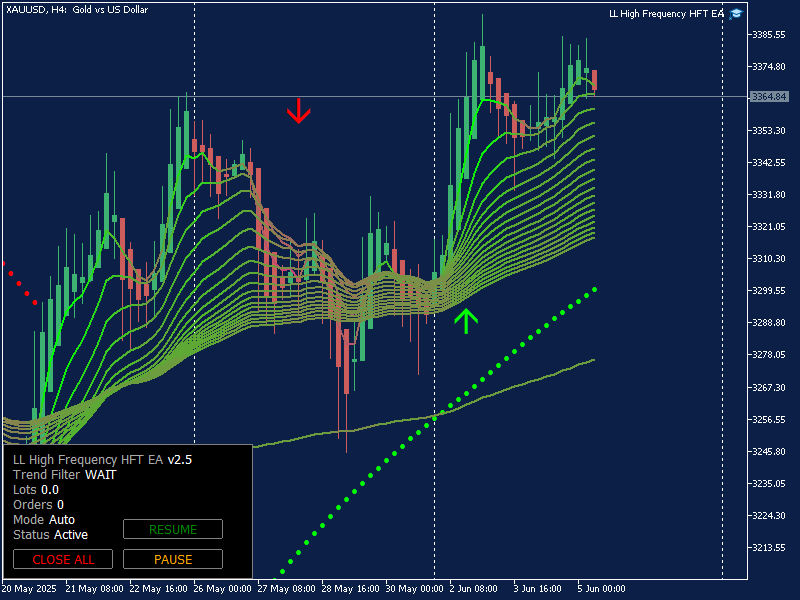Click the Mode Auto line
The height and width of the screenshot is (600, 800).
point(44,520)
